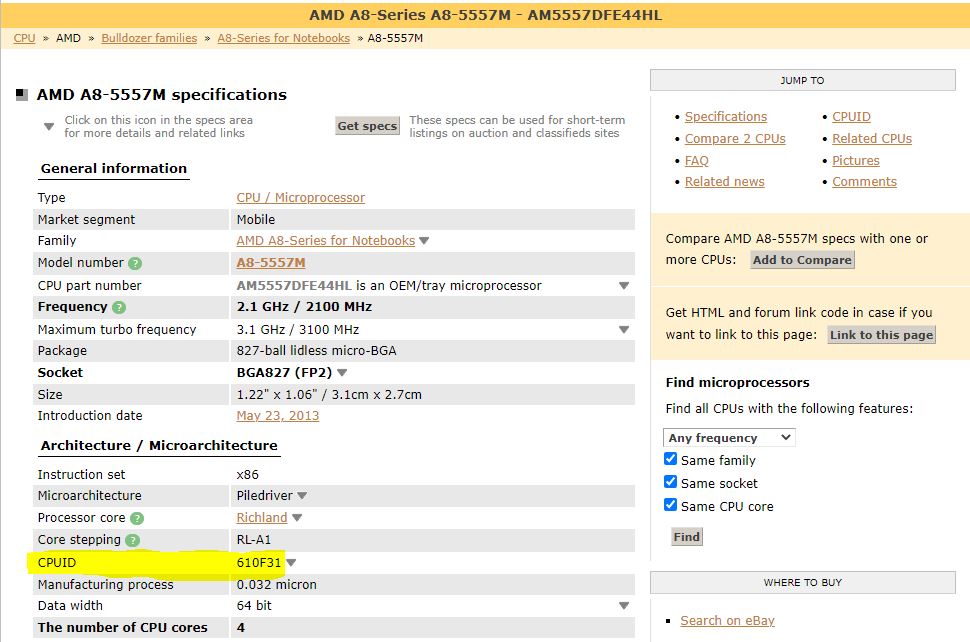
Task: Click the '2.1 GHz / 2100 MHz' value
Action: pos(304,307)
